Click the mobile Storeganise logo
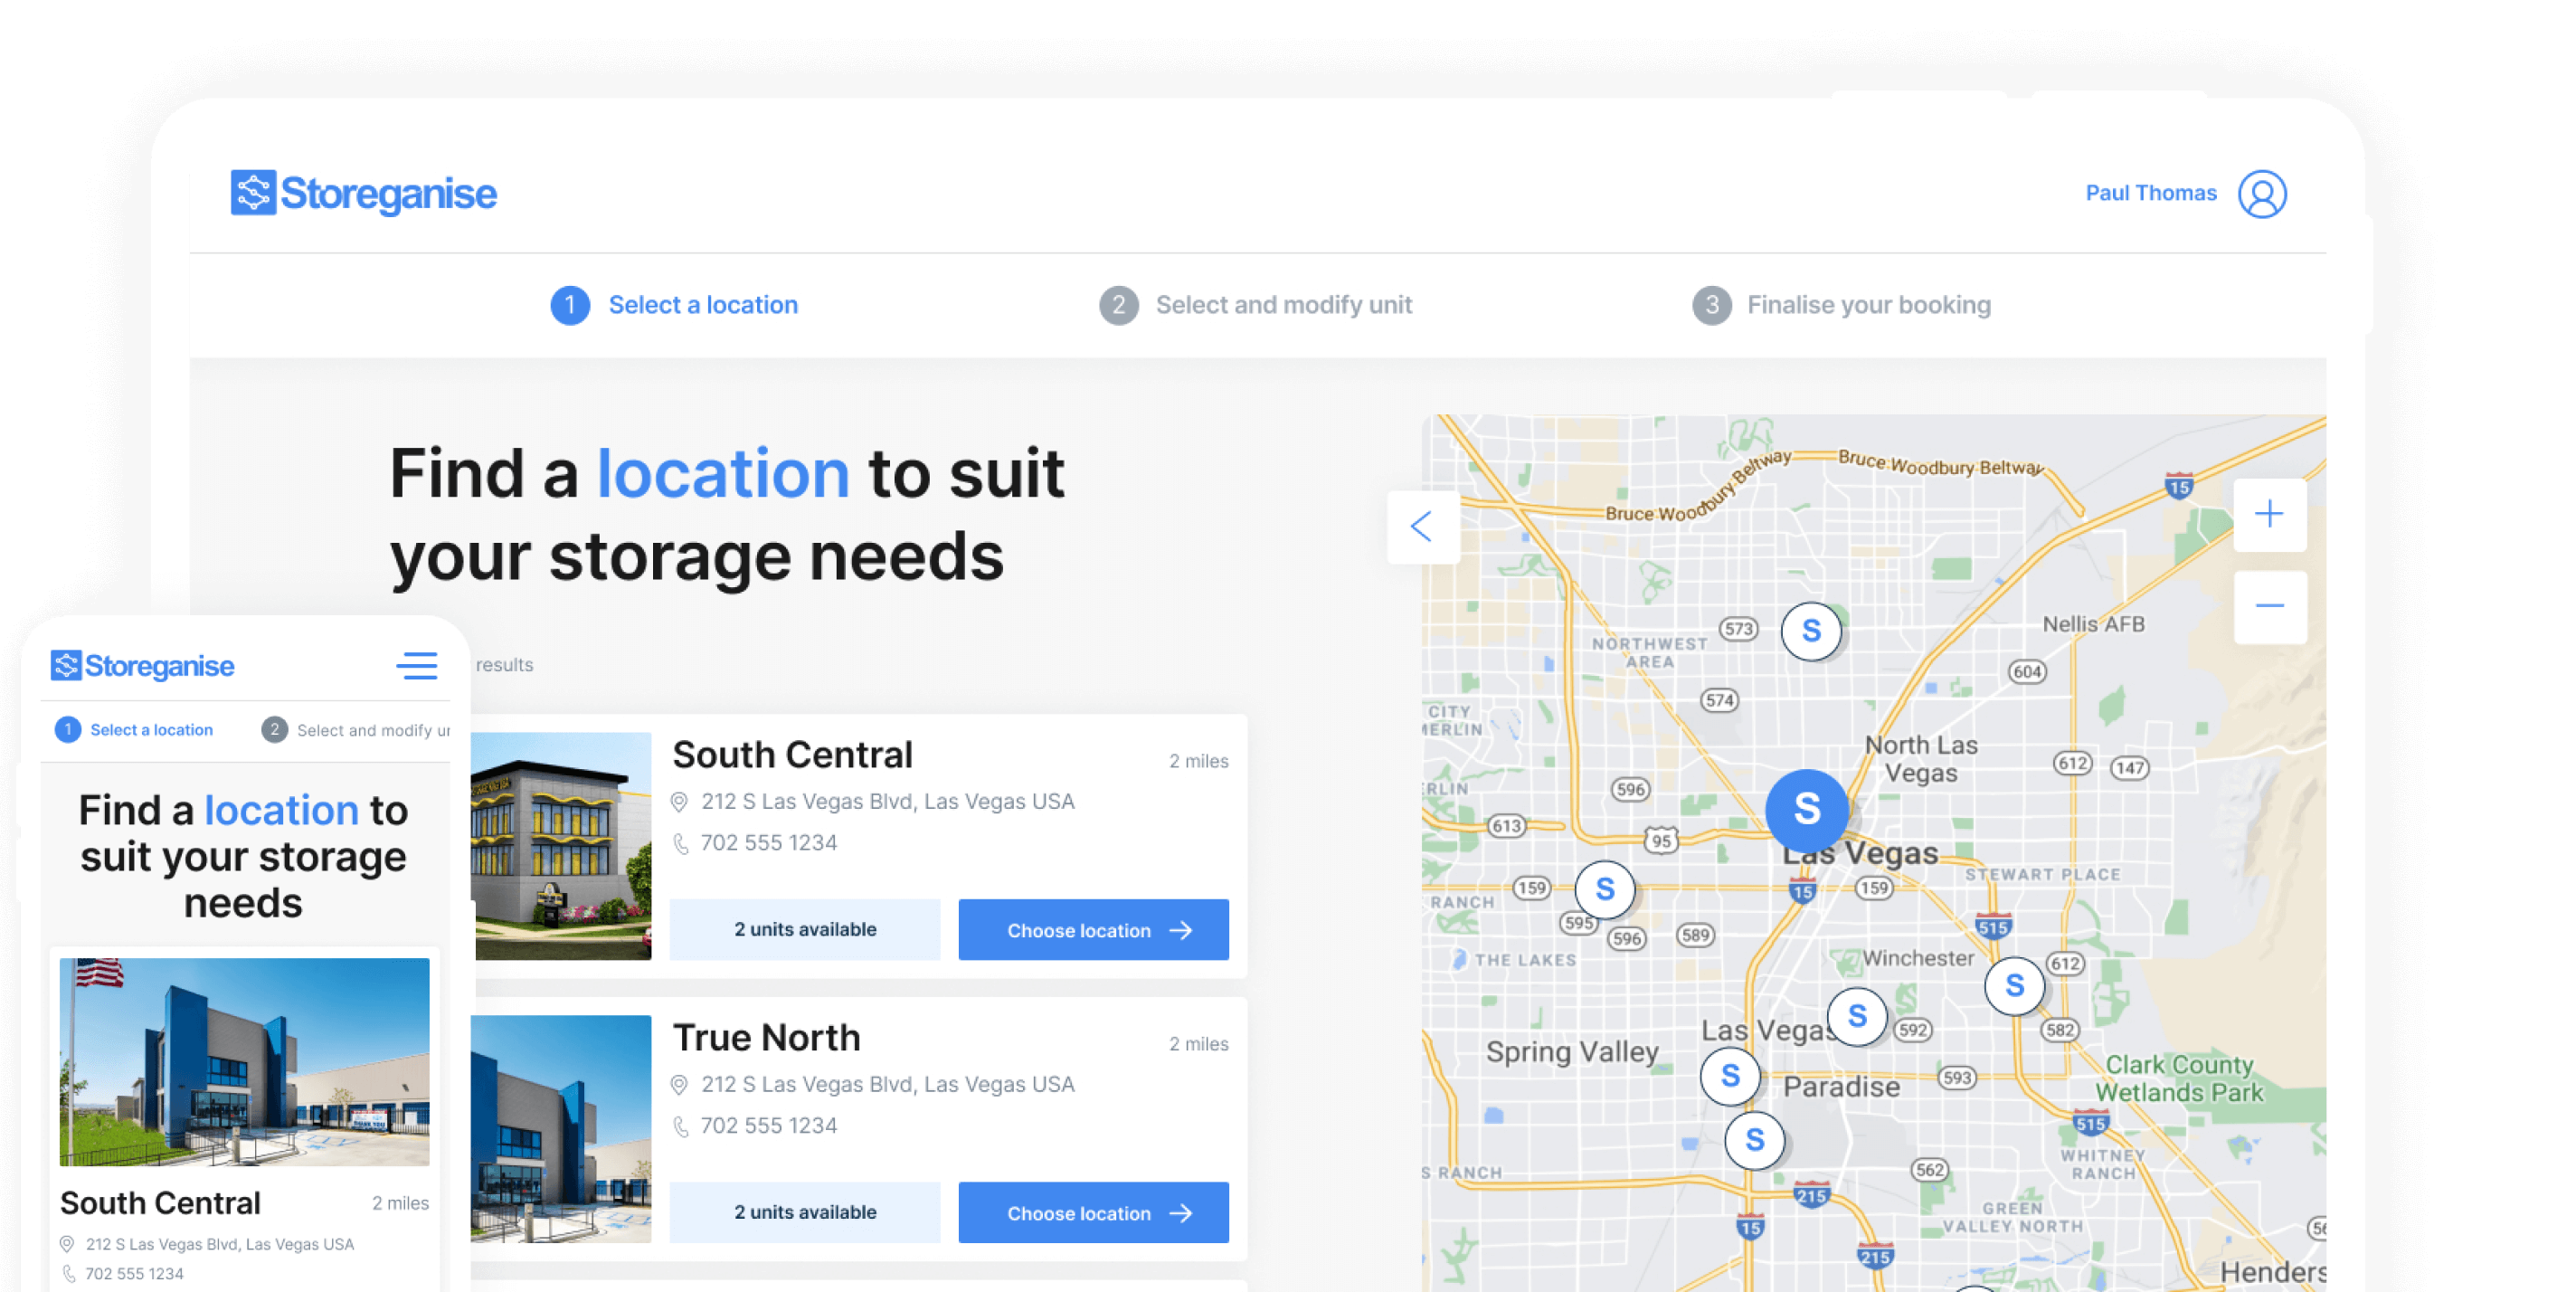The height and width of the screenshot is (1292, 2576). click(143, 666)
